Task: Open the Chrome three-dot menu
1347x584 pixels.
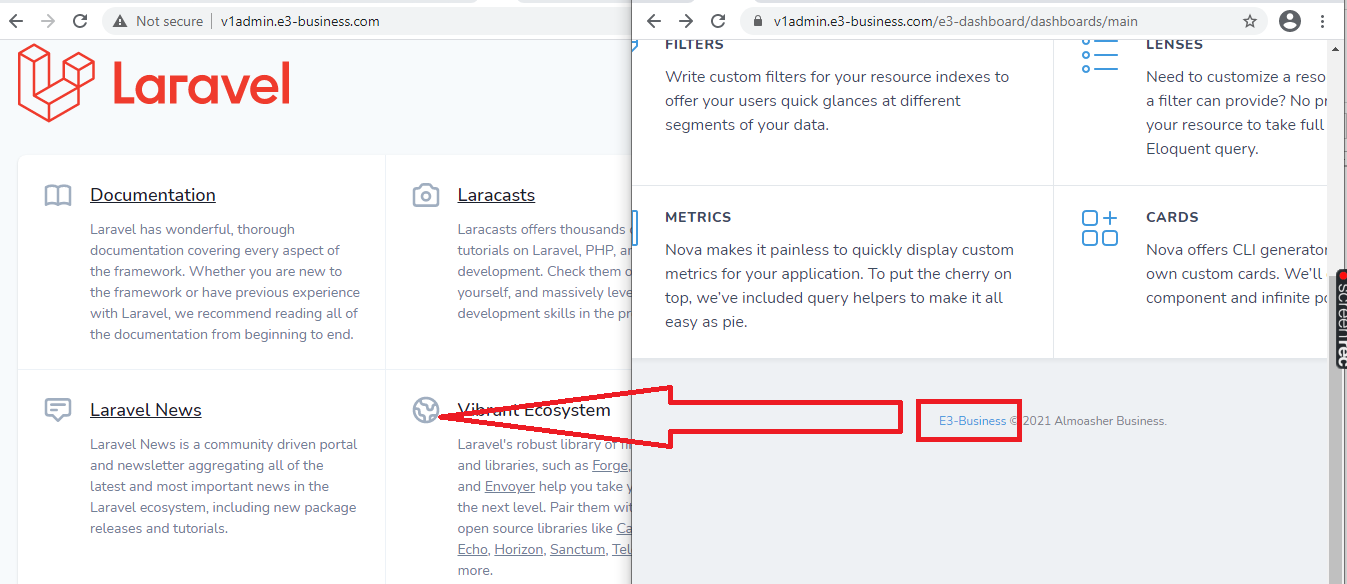Action: click(1325, 21)
